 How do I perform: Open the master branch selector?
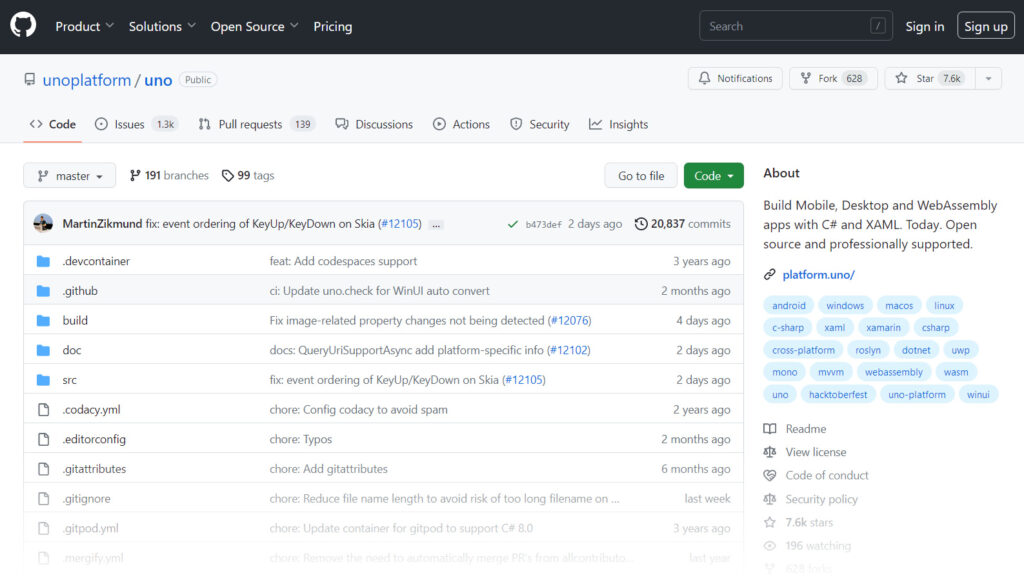coord(69,176)
